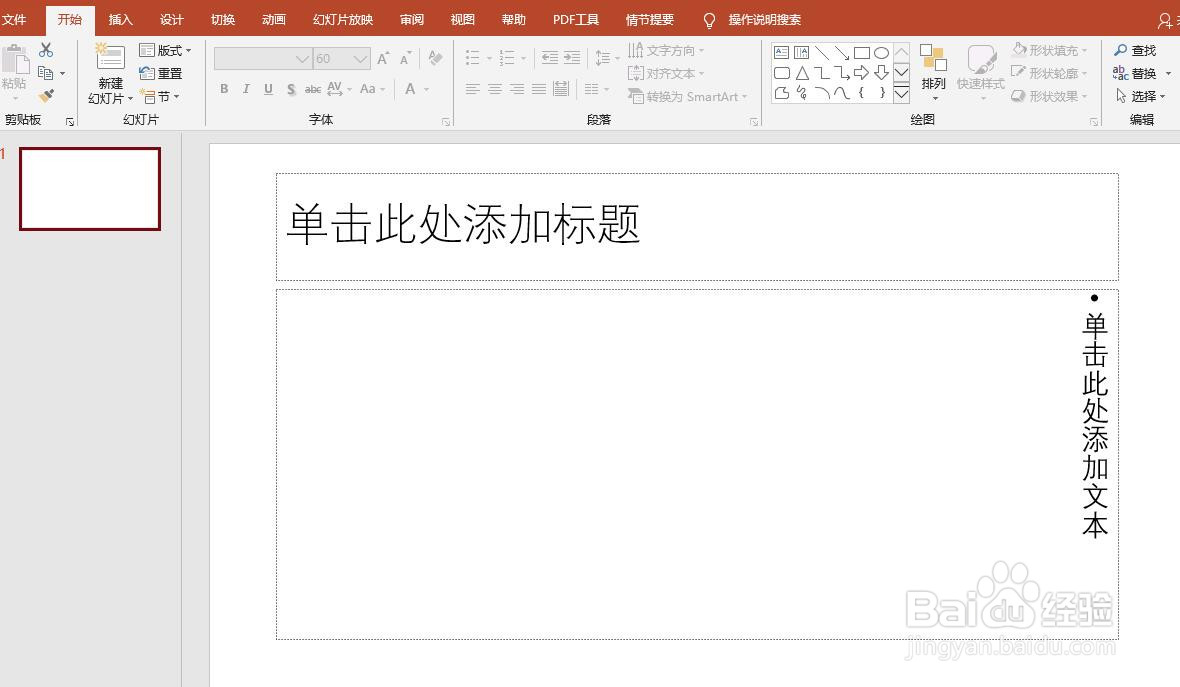Open the Design (设计) ribbon tab
Screen dimensions: 1180x687
172,20
